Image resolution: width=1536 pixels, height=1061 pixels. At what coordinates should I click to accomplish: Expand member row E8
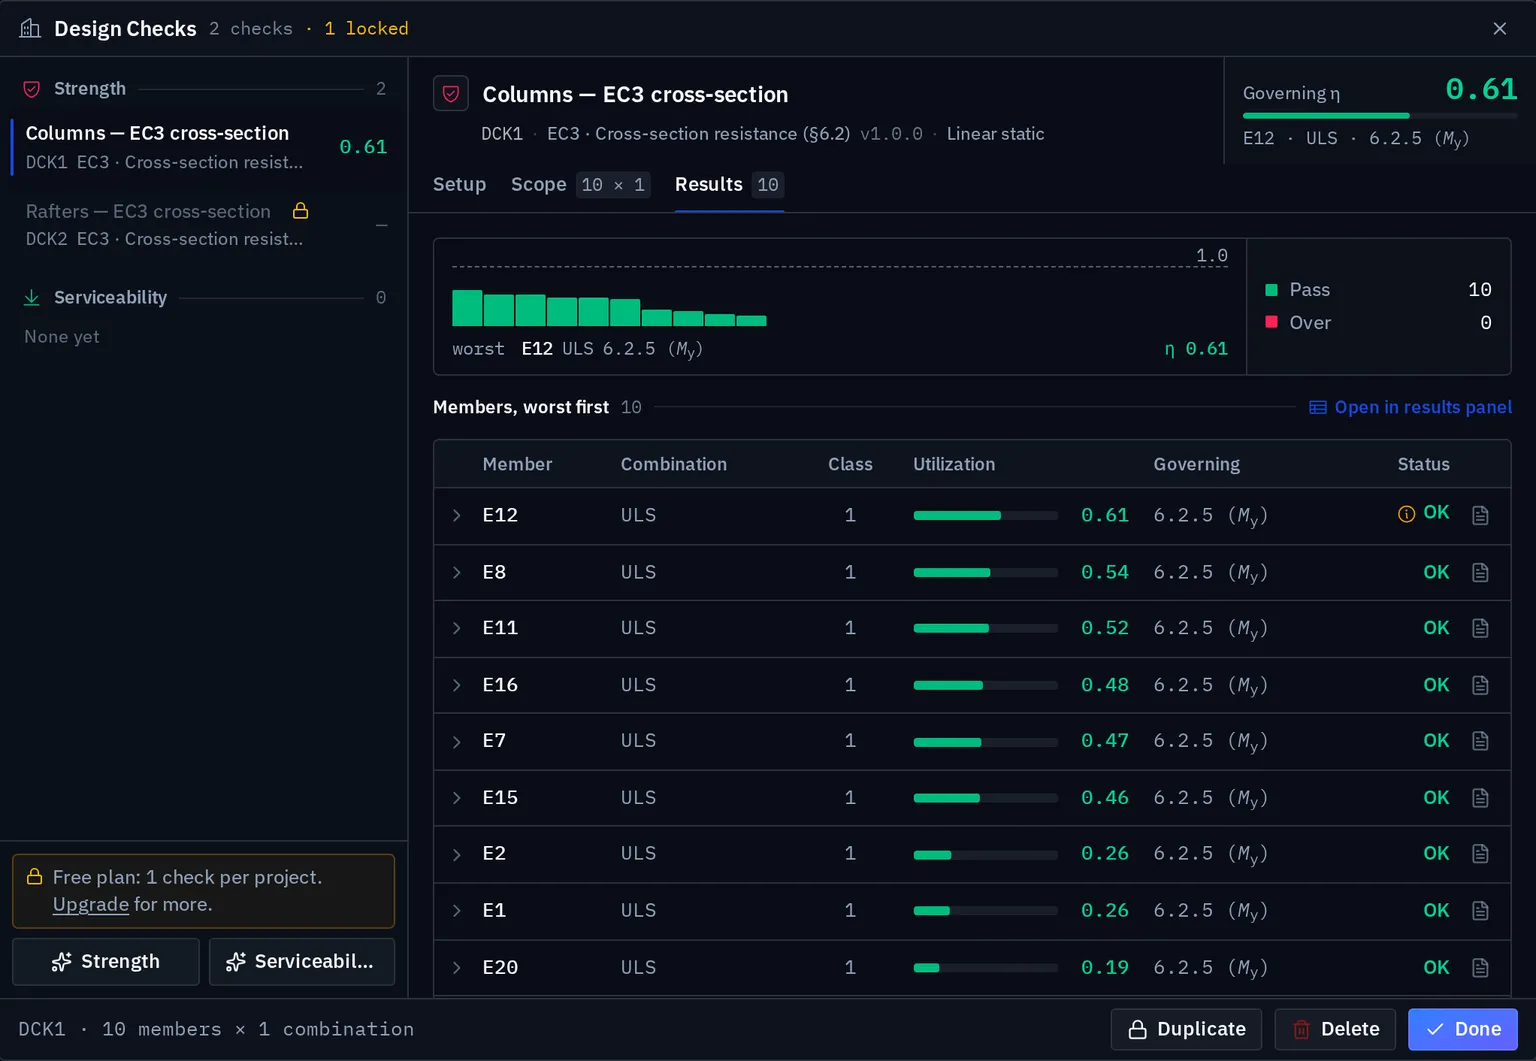pos(457,572)
